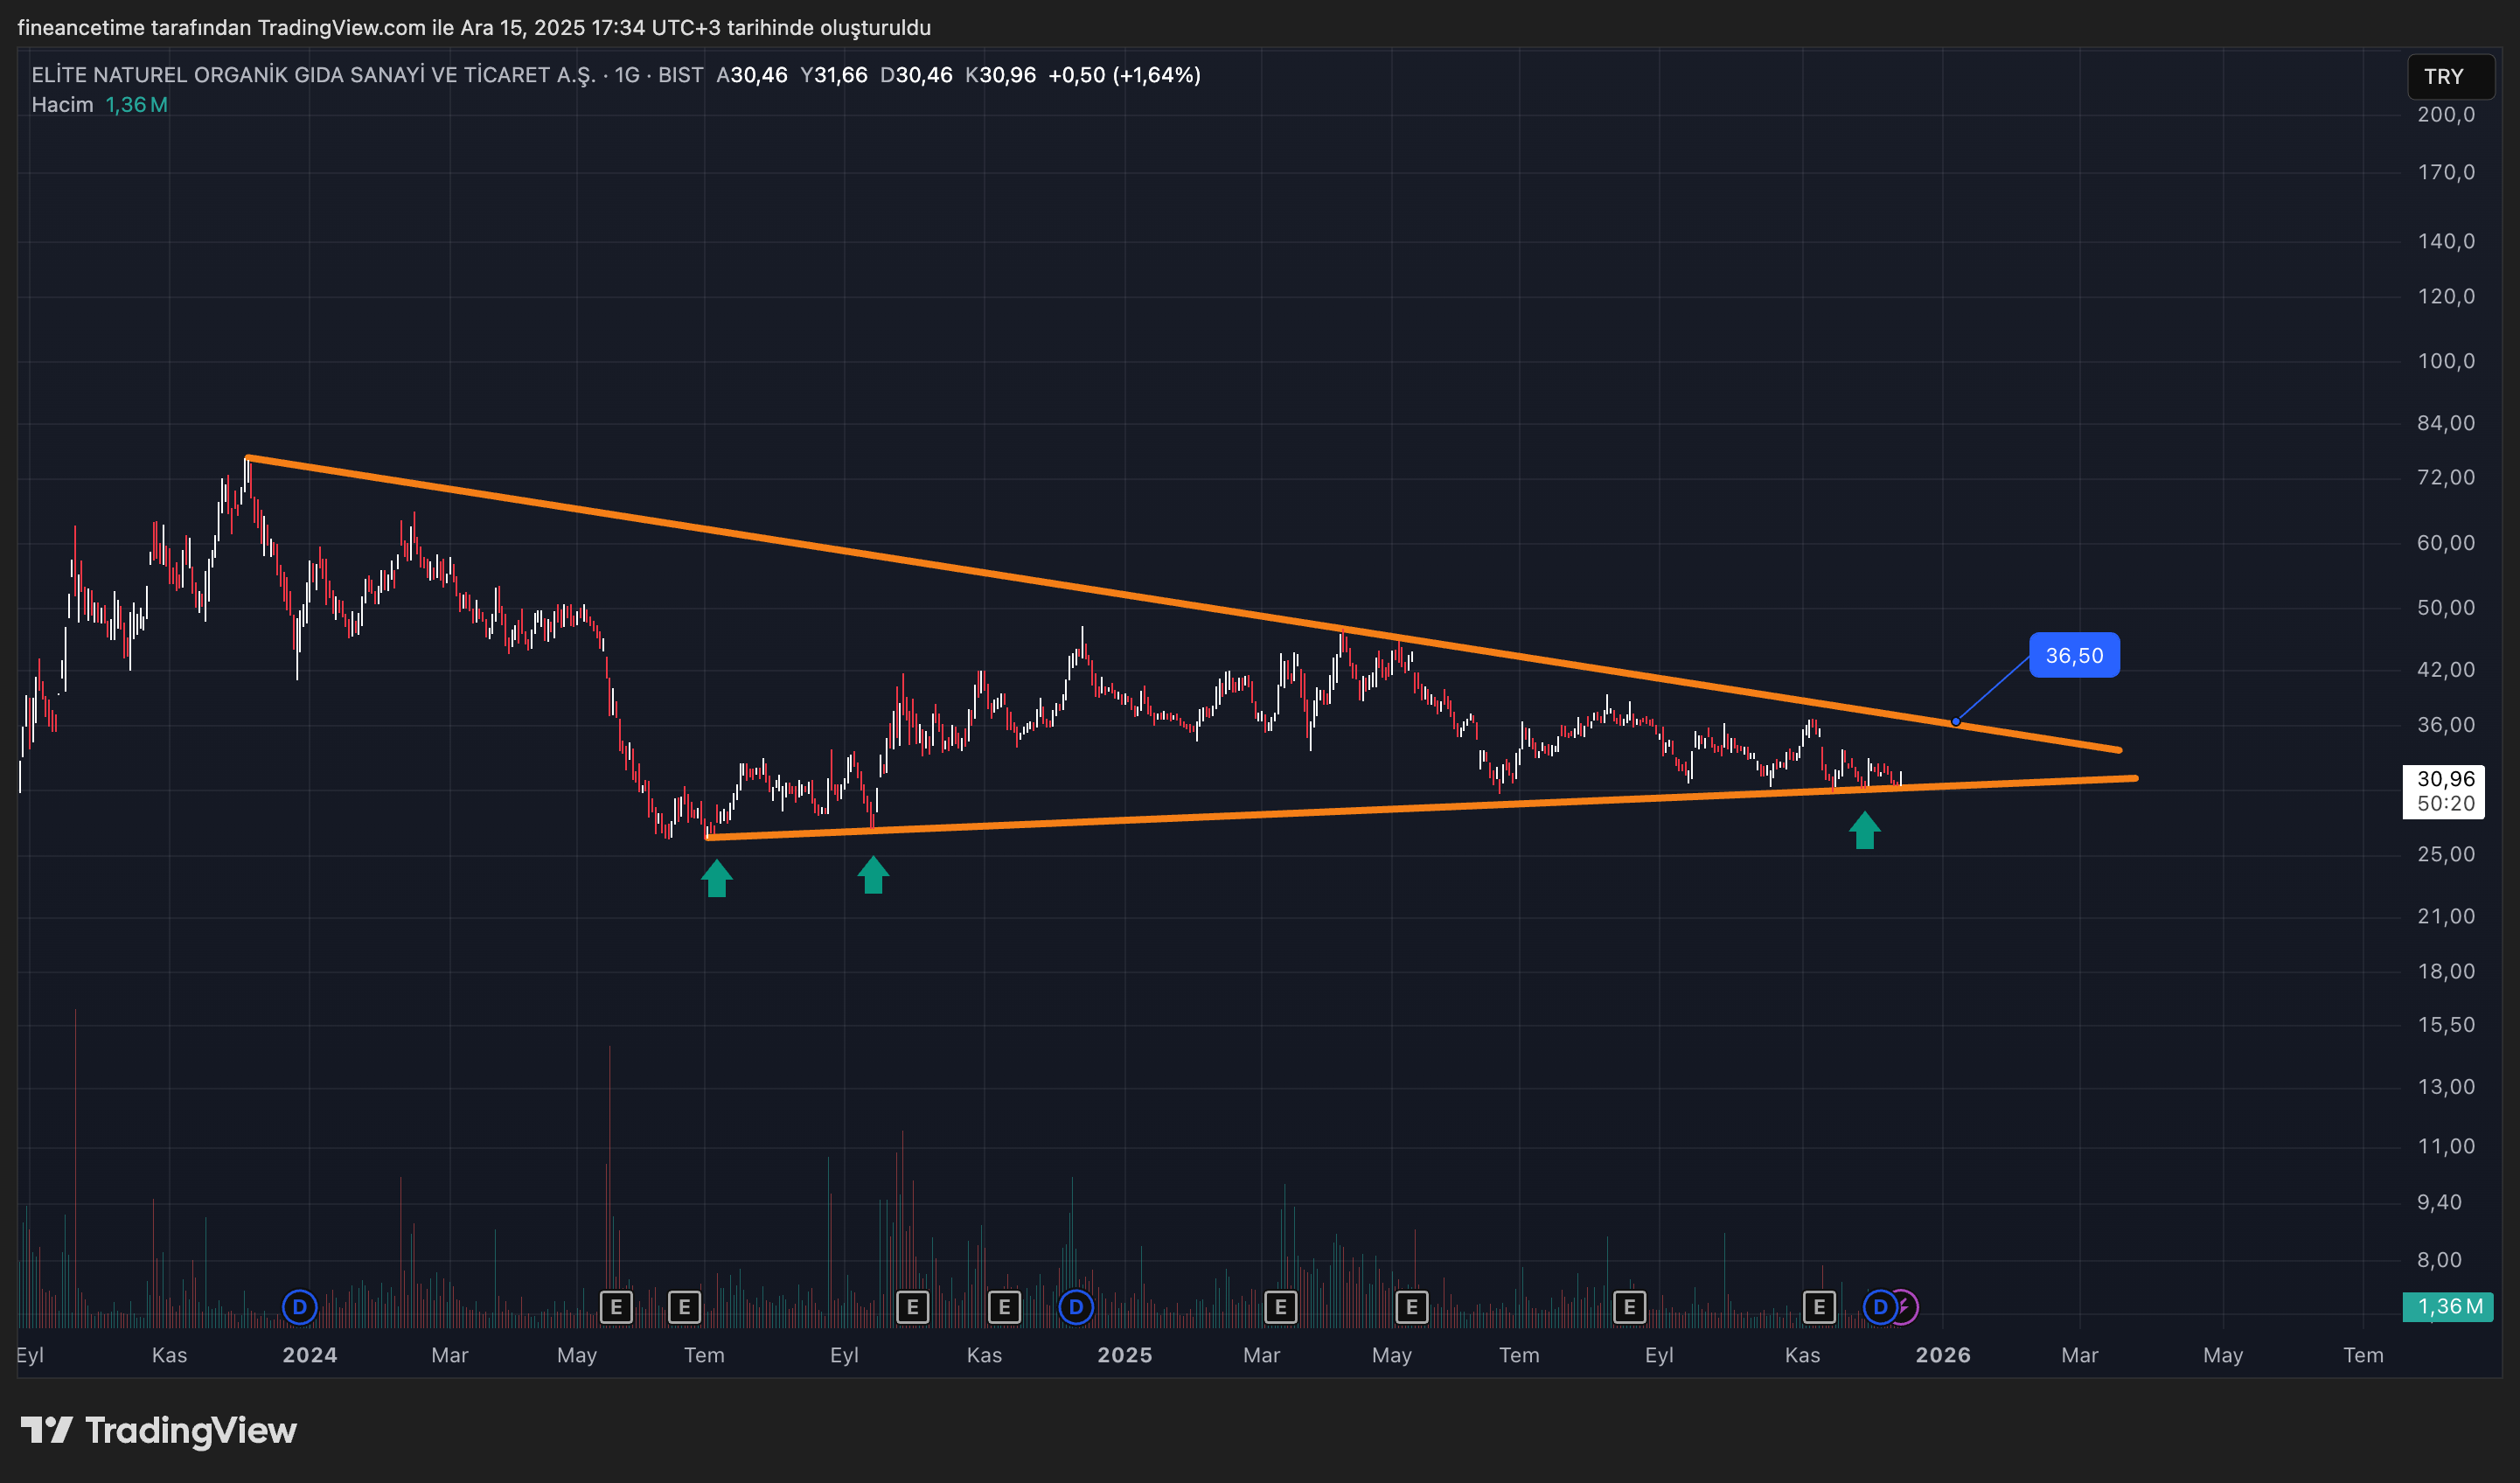Screen dimensions: 2520x1483
Task: Click the 2025 label on time axis
Action: point(1124,1355)
